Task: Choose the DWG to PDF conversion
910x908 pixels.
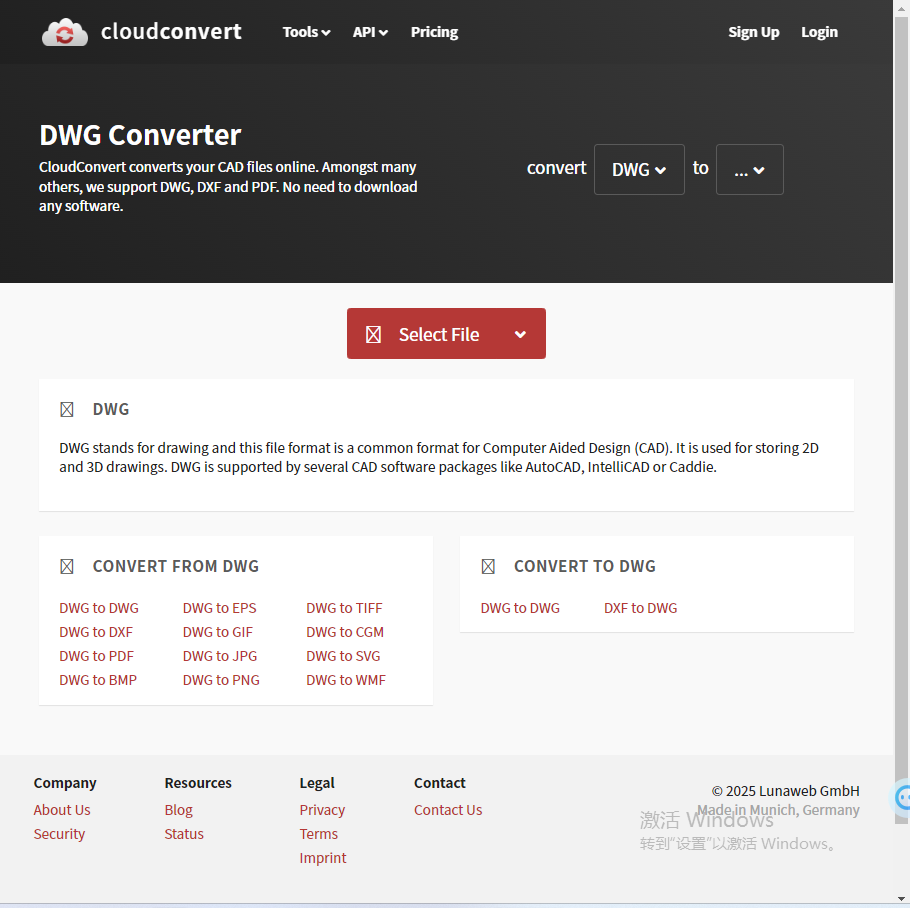Action: 96,656
